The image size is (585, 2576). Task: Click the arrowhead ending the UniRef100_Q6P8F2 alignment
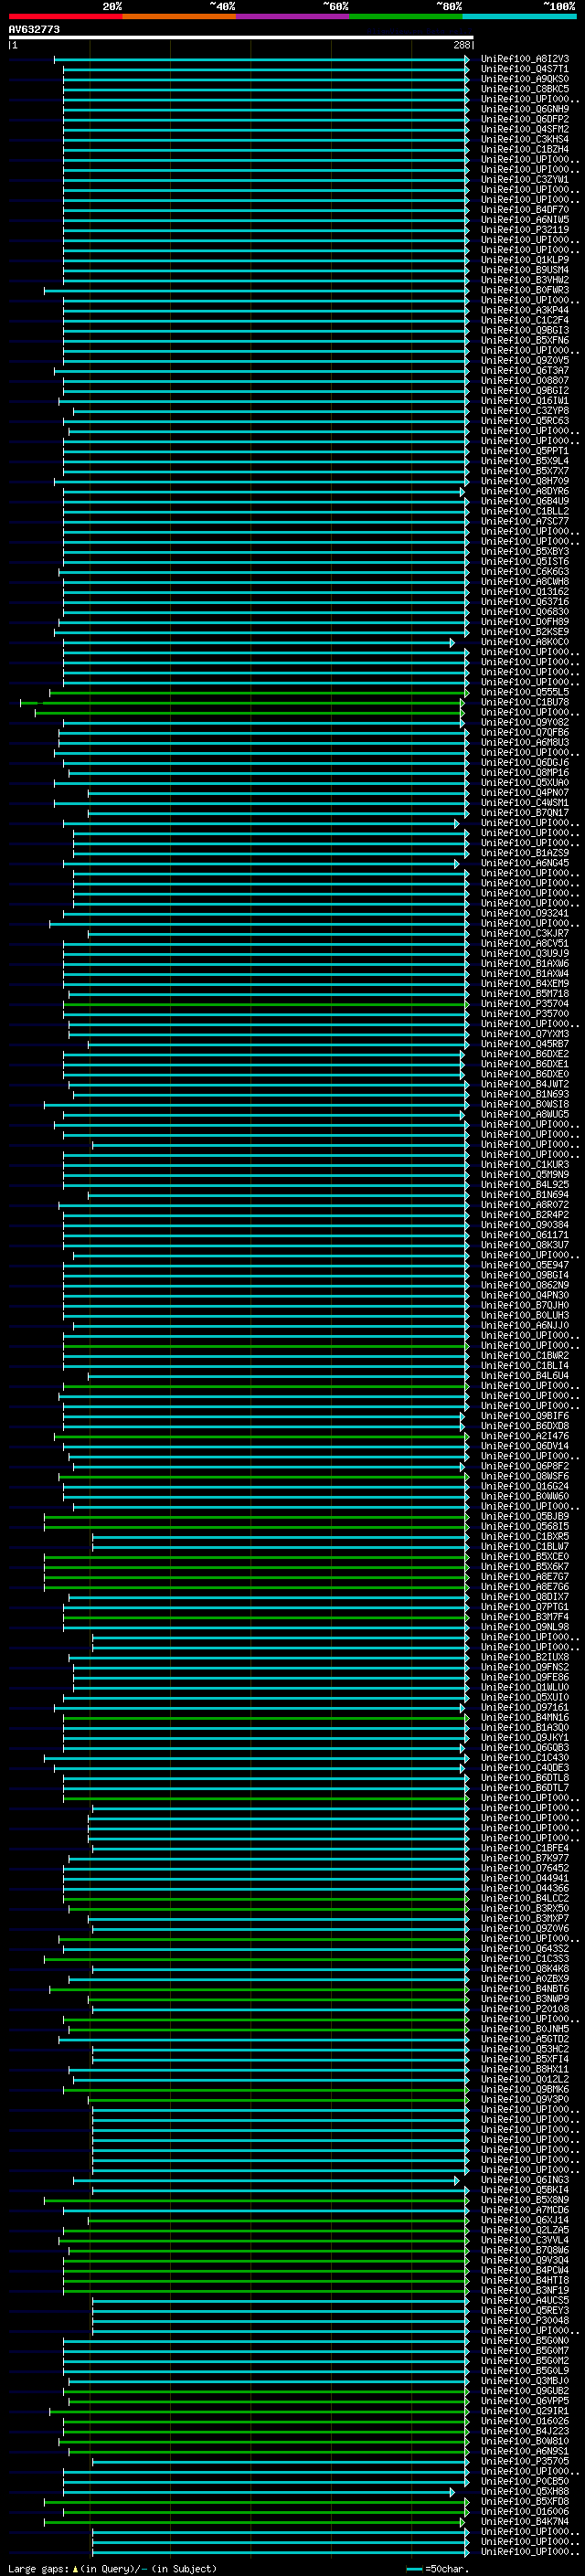coord(462,1466)
